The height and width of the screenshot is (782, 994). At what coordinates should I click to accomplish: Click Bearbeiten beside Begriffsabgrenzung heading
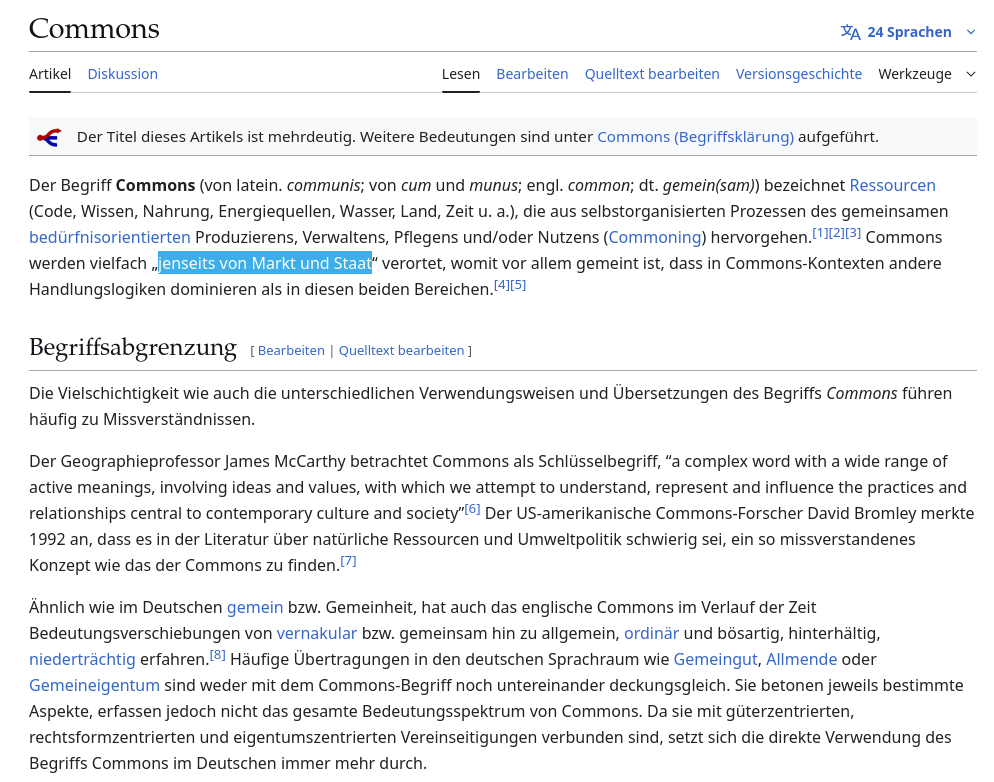pos(291,350)
